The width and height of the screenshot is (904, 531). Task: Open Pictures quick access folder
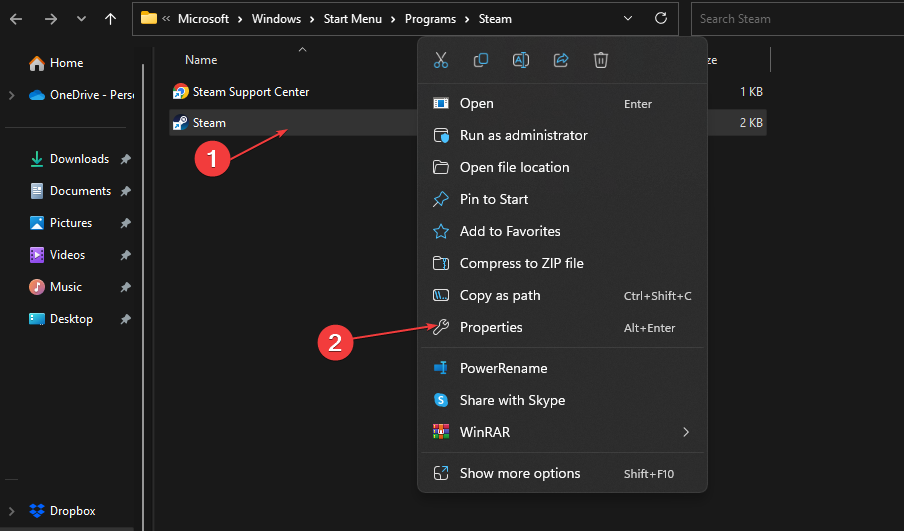pyautogui.click(x=61, y=223)
